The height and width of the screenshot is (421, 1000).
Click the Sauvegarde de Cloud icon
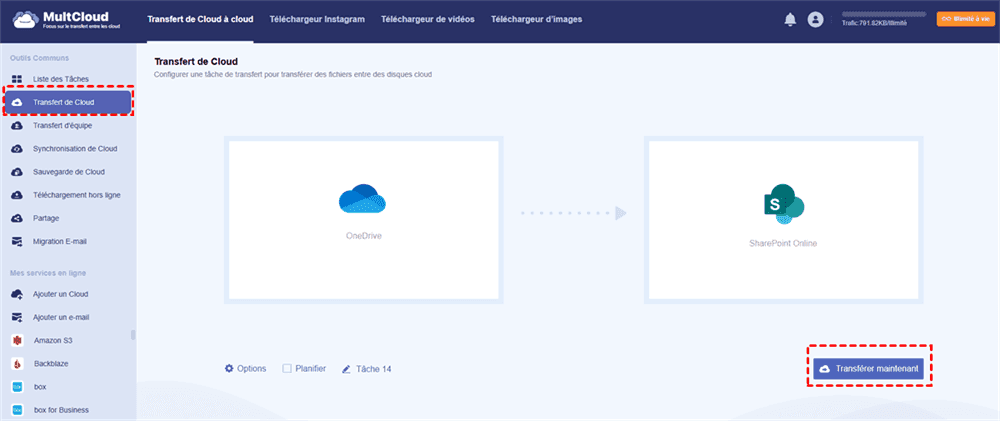click(x=18, y=172)
